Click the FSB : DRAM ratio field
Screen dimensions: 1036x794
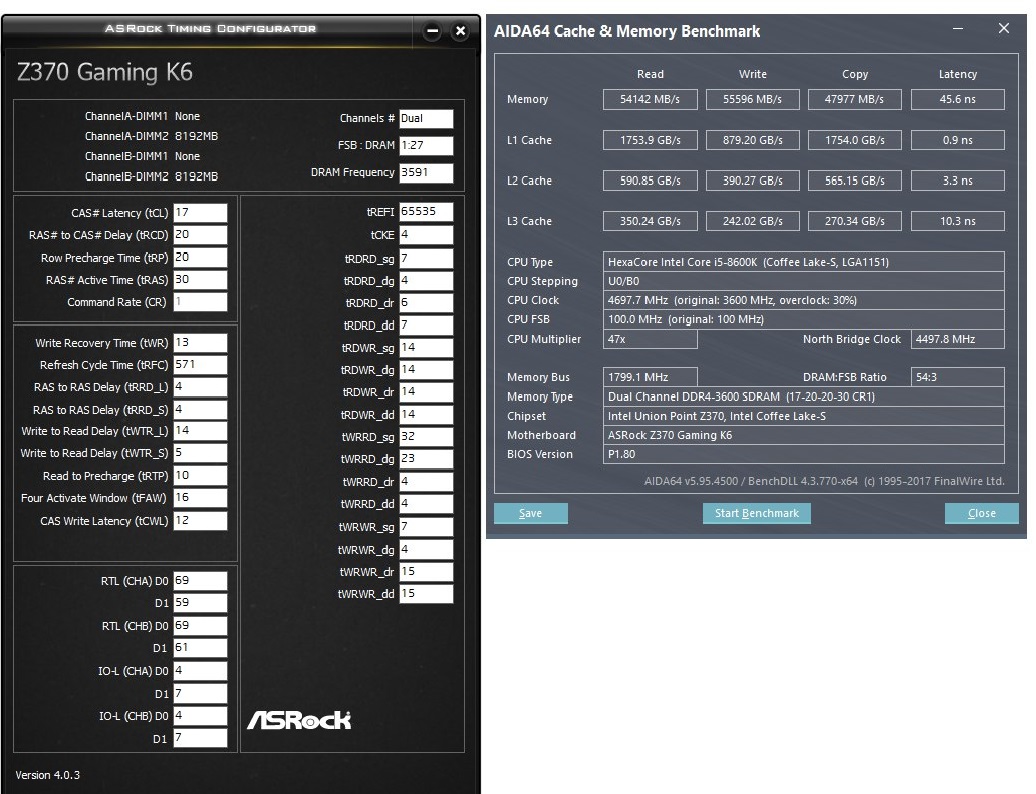[x=426, y=145]
